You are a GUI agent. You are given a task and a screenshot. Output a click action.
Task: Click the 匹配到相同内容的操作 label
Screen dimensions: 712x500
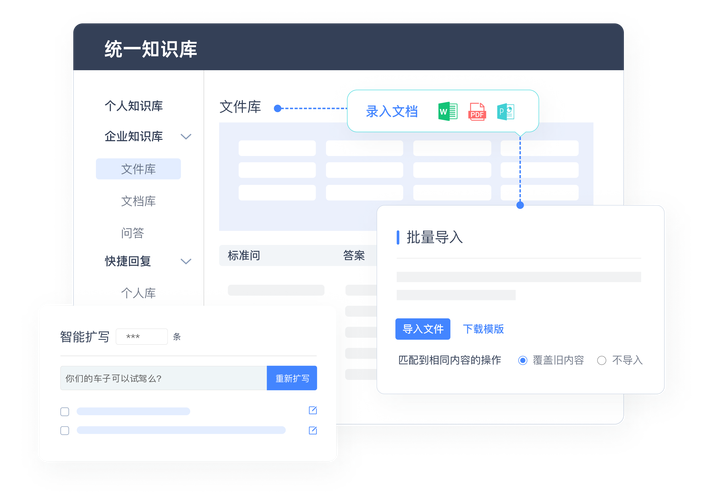point(450,361)
